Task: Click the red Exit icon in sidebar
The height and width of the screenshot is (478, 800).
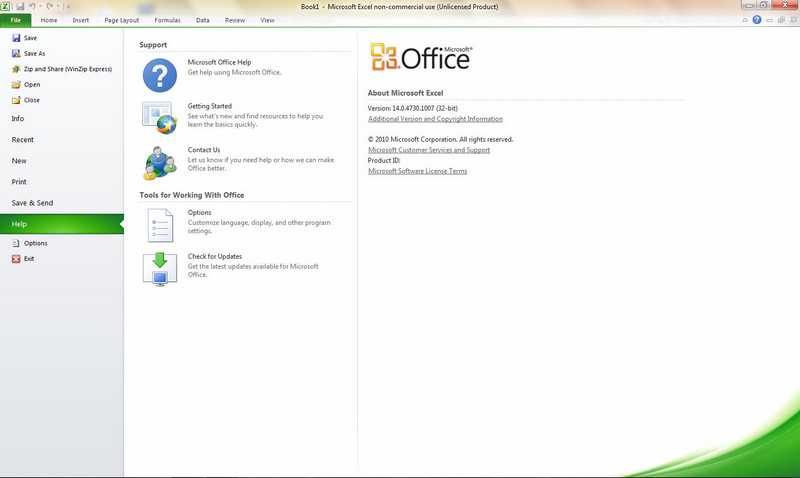Action: click(16, 259)
